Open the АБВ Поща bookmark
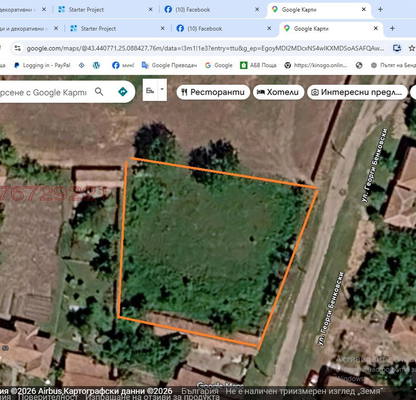This screenshot has width=416, height=400. point(258,65)
